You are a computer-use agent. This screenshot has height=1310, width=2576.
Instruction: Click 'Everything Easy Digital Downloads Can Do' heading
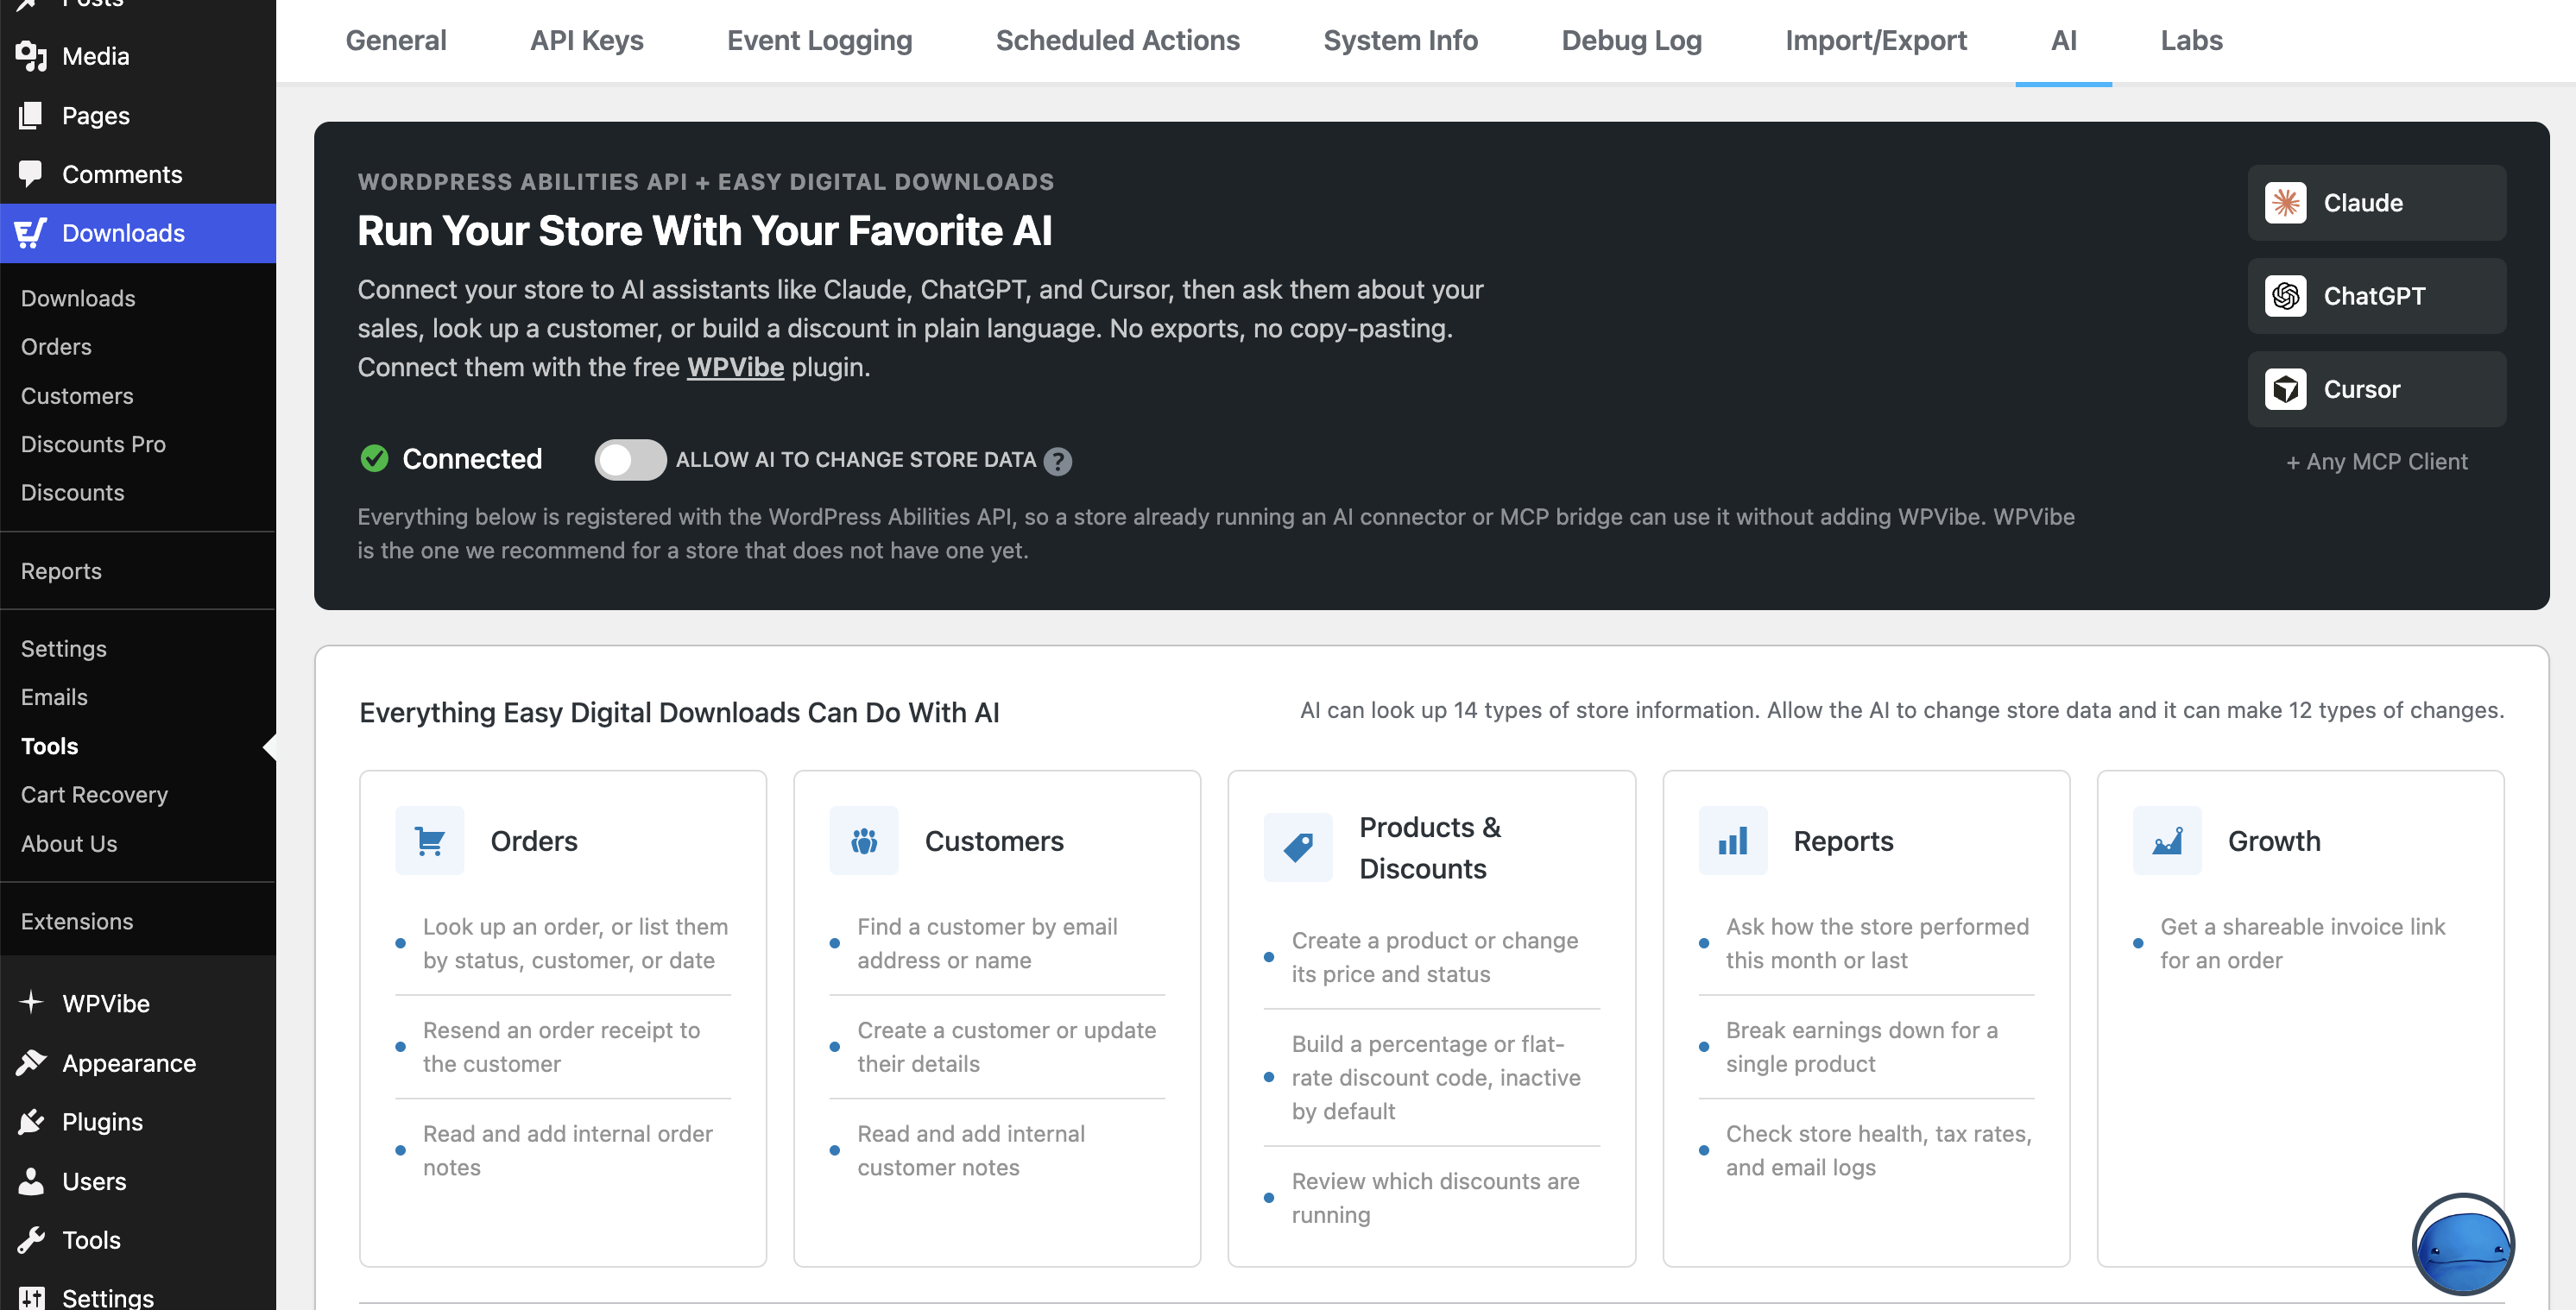click(x=679, y=712)
